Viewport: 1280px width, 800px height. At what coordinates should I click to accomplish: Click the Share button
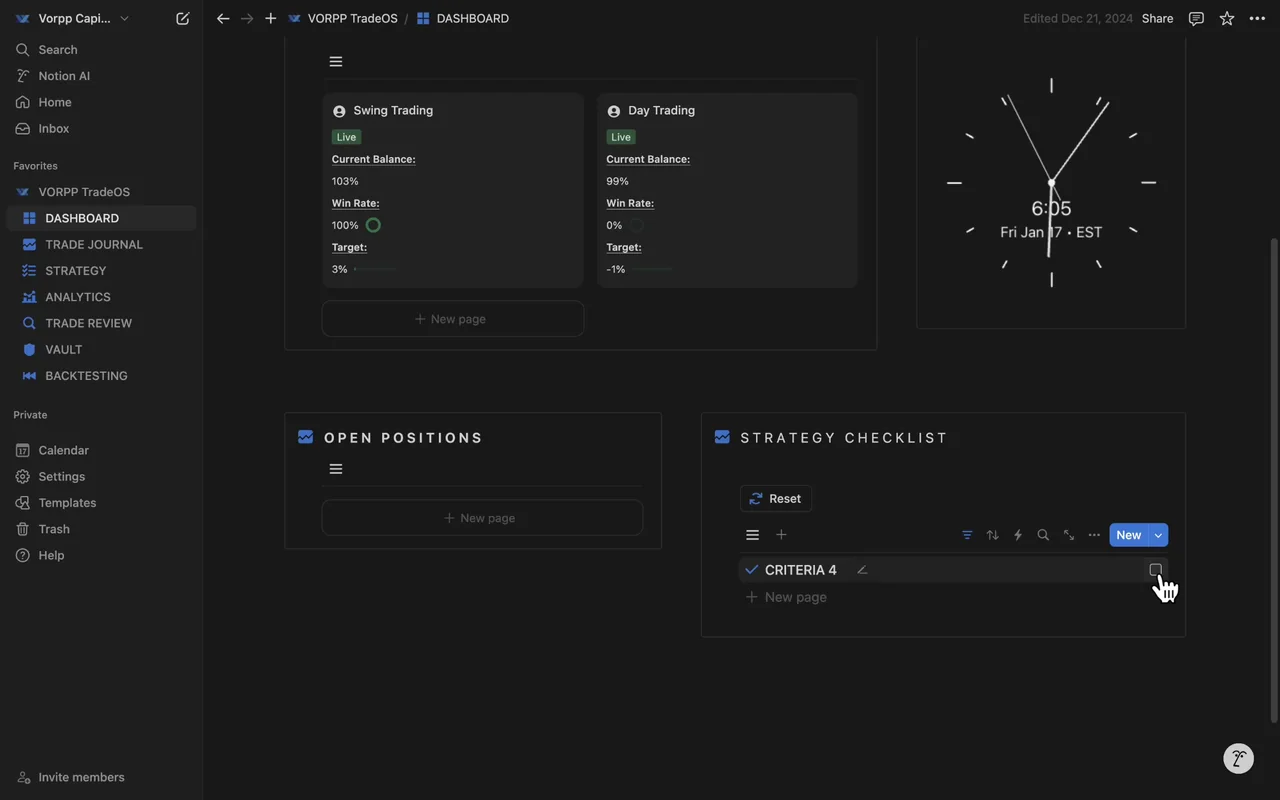point(1157,18)
